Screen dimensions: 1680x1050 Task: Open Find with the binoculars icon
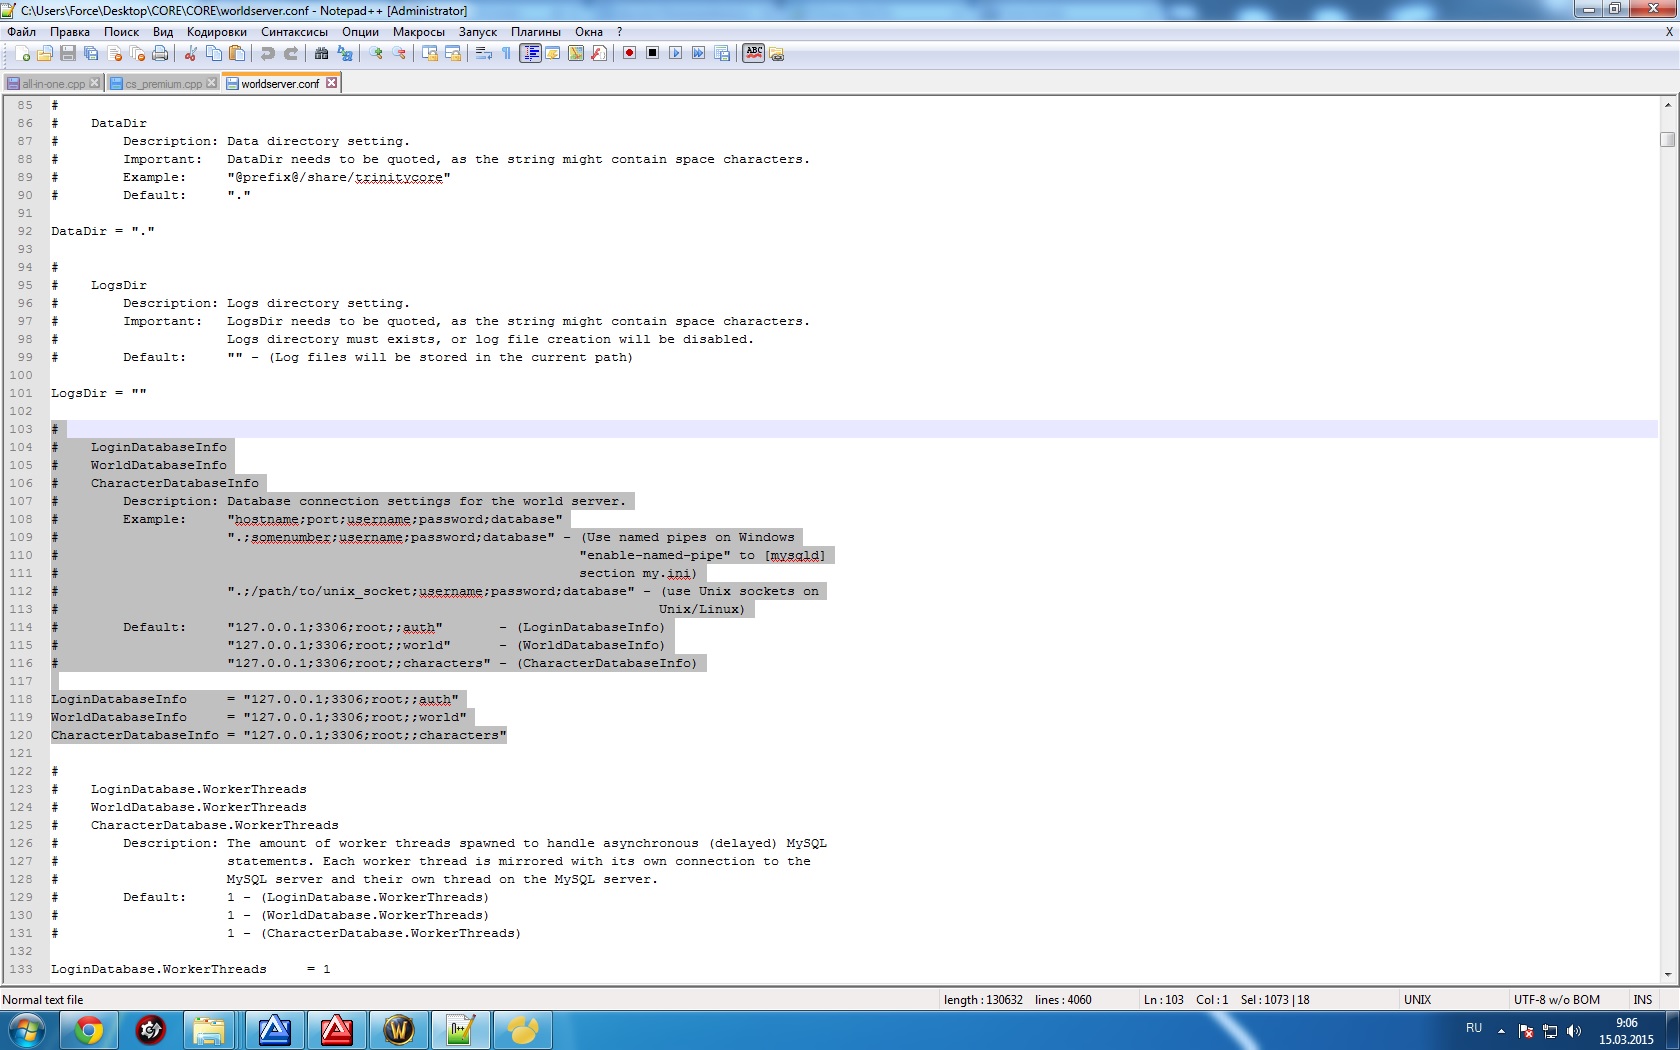point(321,54)
